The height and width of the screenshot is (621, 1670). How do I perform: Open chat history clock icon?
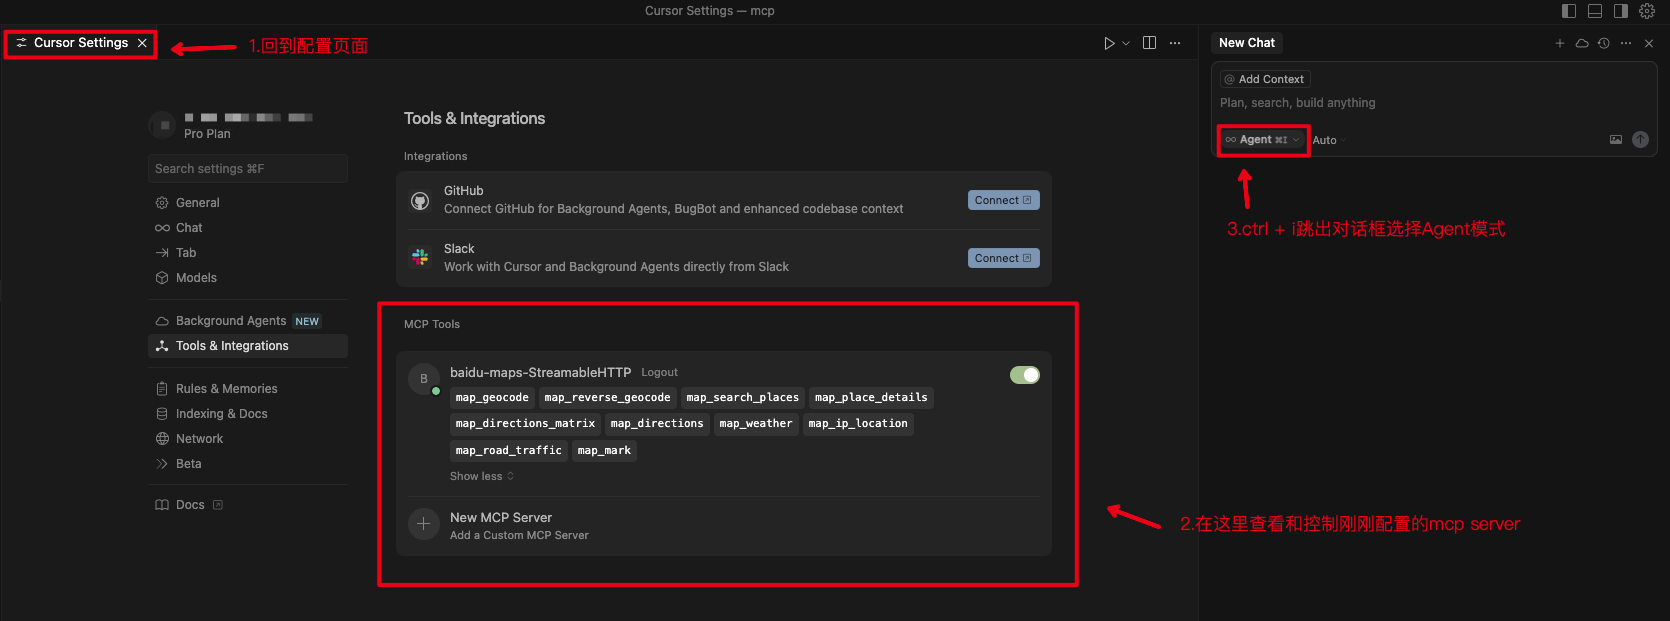point(1604,43)
